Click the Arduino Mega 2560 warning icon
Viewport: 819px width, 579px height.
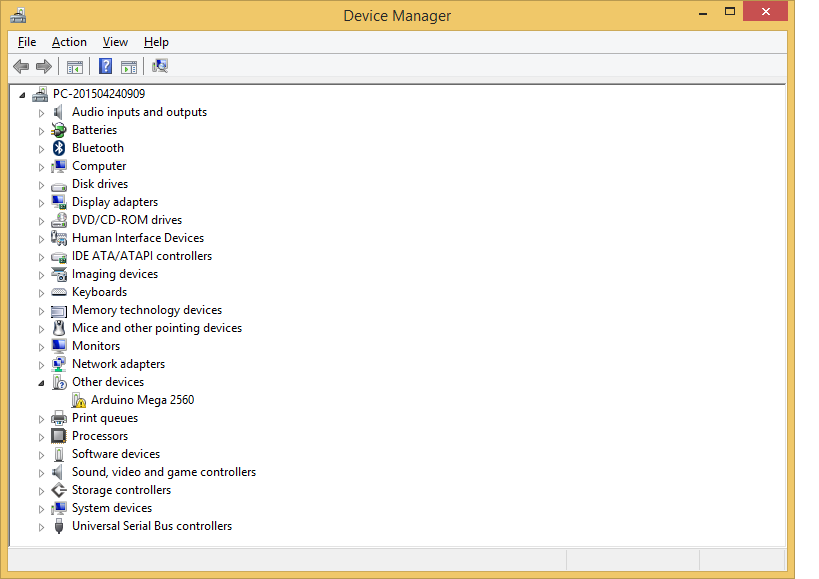[x=78, y=400]
